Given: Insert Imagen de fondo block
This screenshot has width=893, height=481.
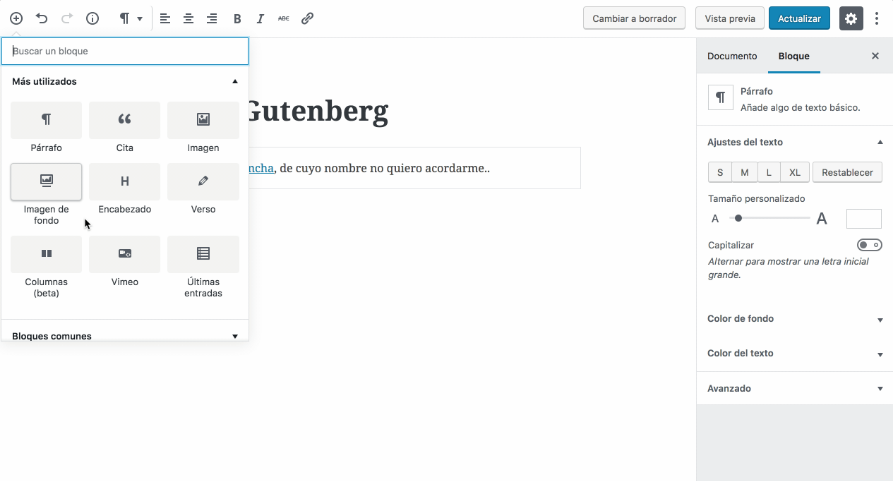Looking at the screenshot, I should click(x=46, y=195).
